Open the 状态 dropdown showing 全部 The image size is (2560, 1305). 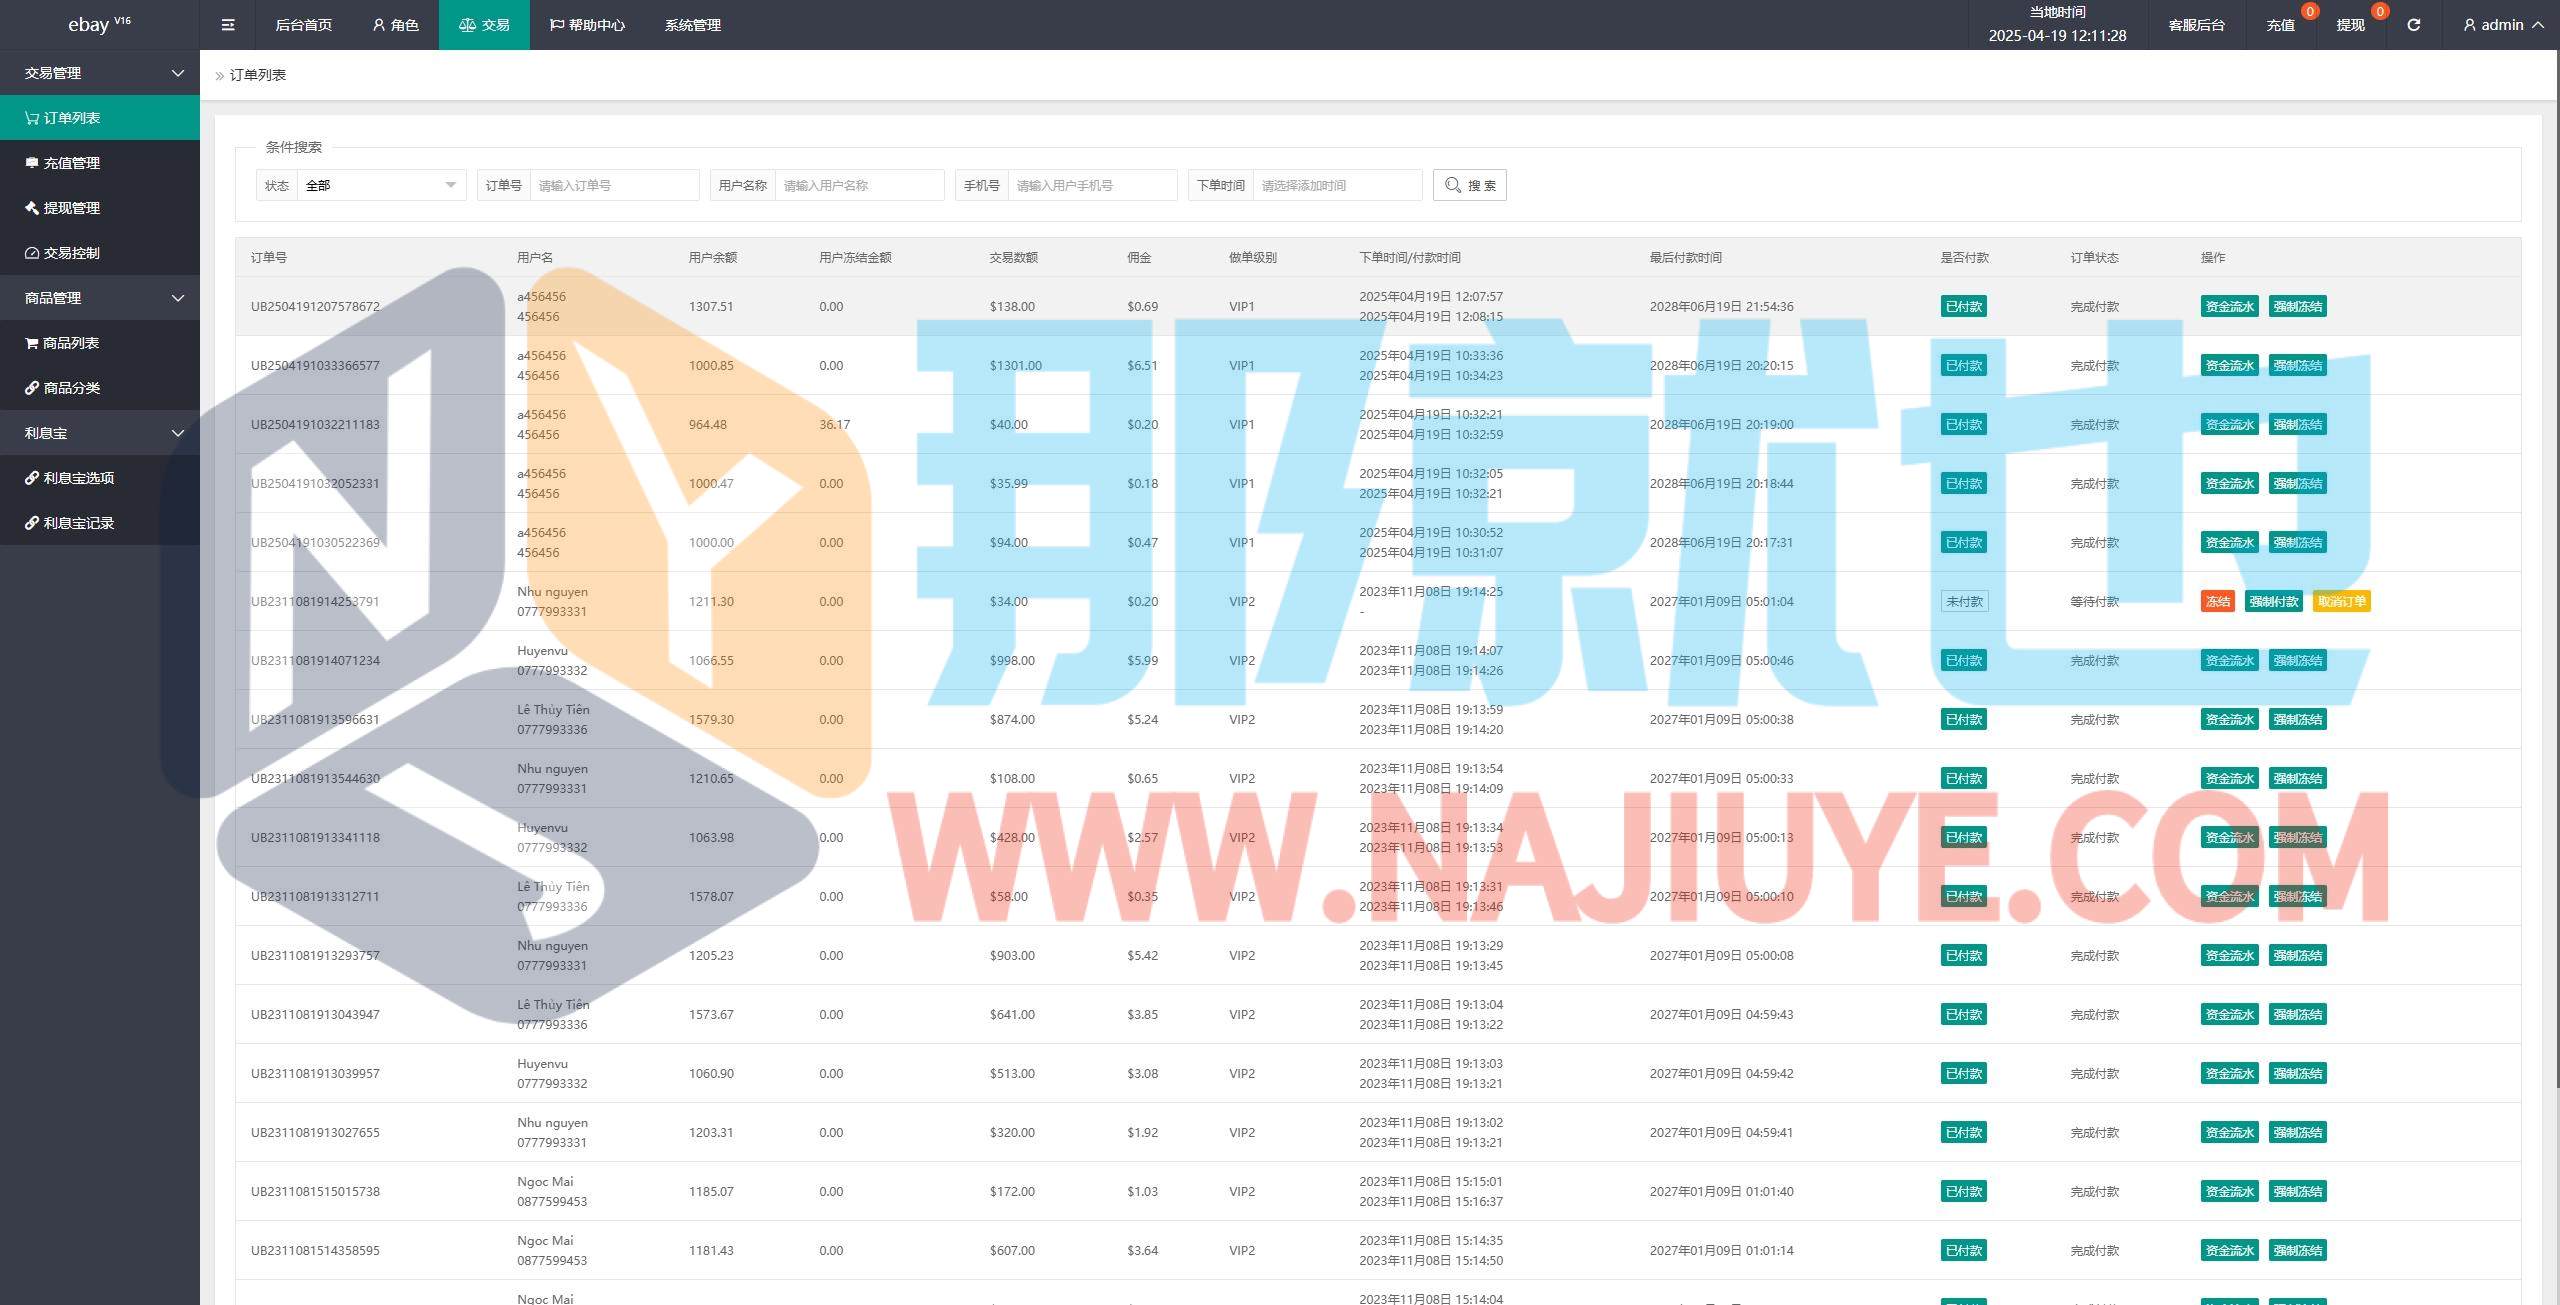coord(380,185)
